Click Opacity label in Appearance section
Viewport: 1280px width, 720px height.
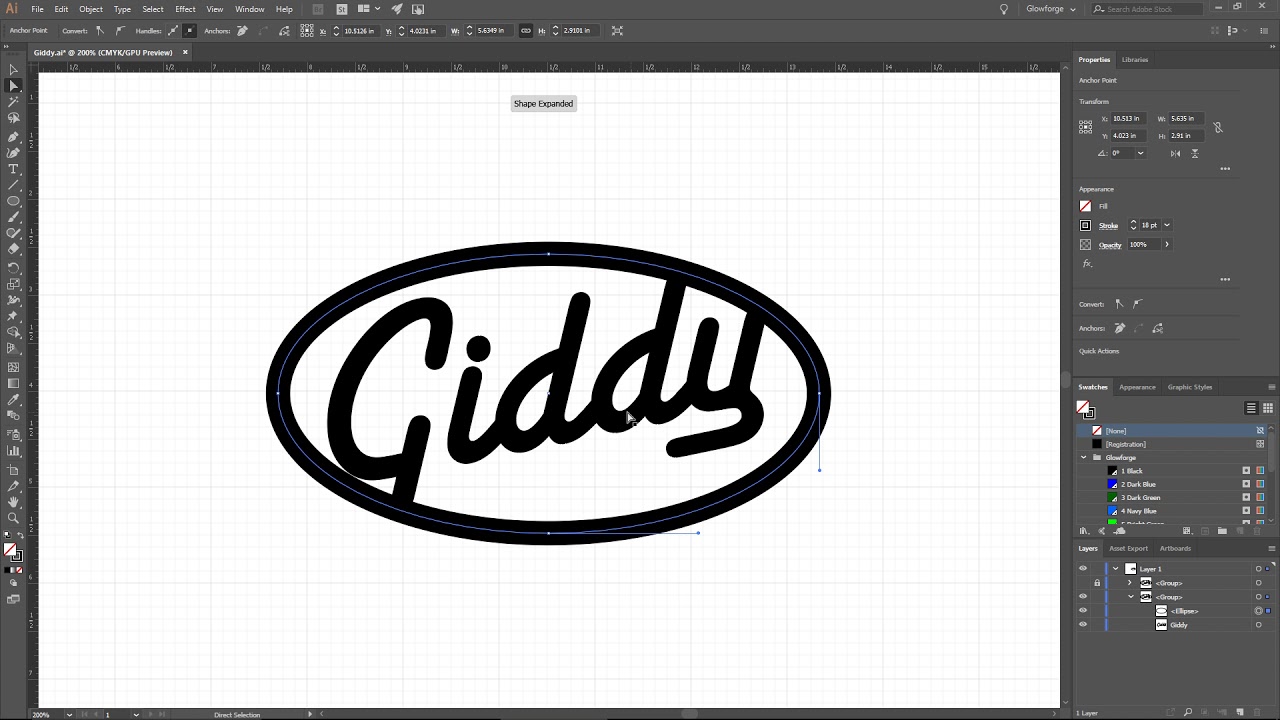point(1110,245)
